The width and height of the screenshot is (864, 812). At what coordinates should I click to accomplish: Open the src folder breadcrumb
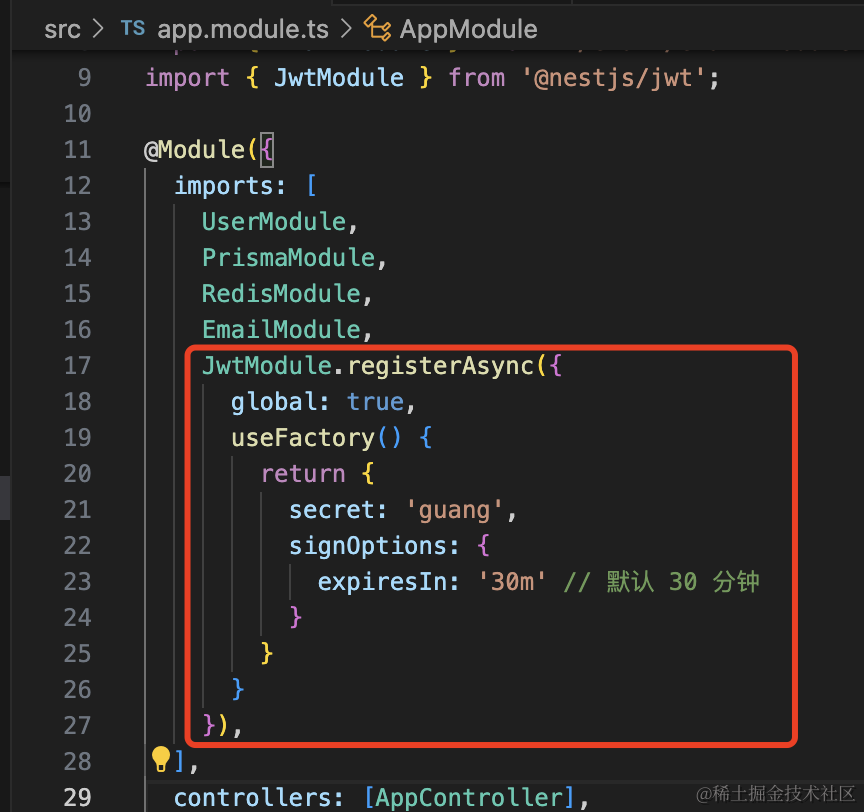(x=62, y=29)
